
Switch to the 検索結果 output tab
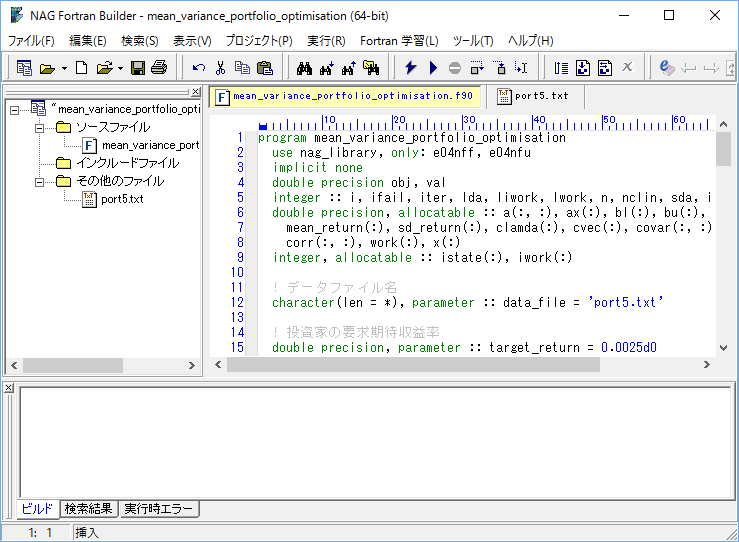[x=89, y=509]
